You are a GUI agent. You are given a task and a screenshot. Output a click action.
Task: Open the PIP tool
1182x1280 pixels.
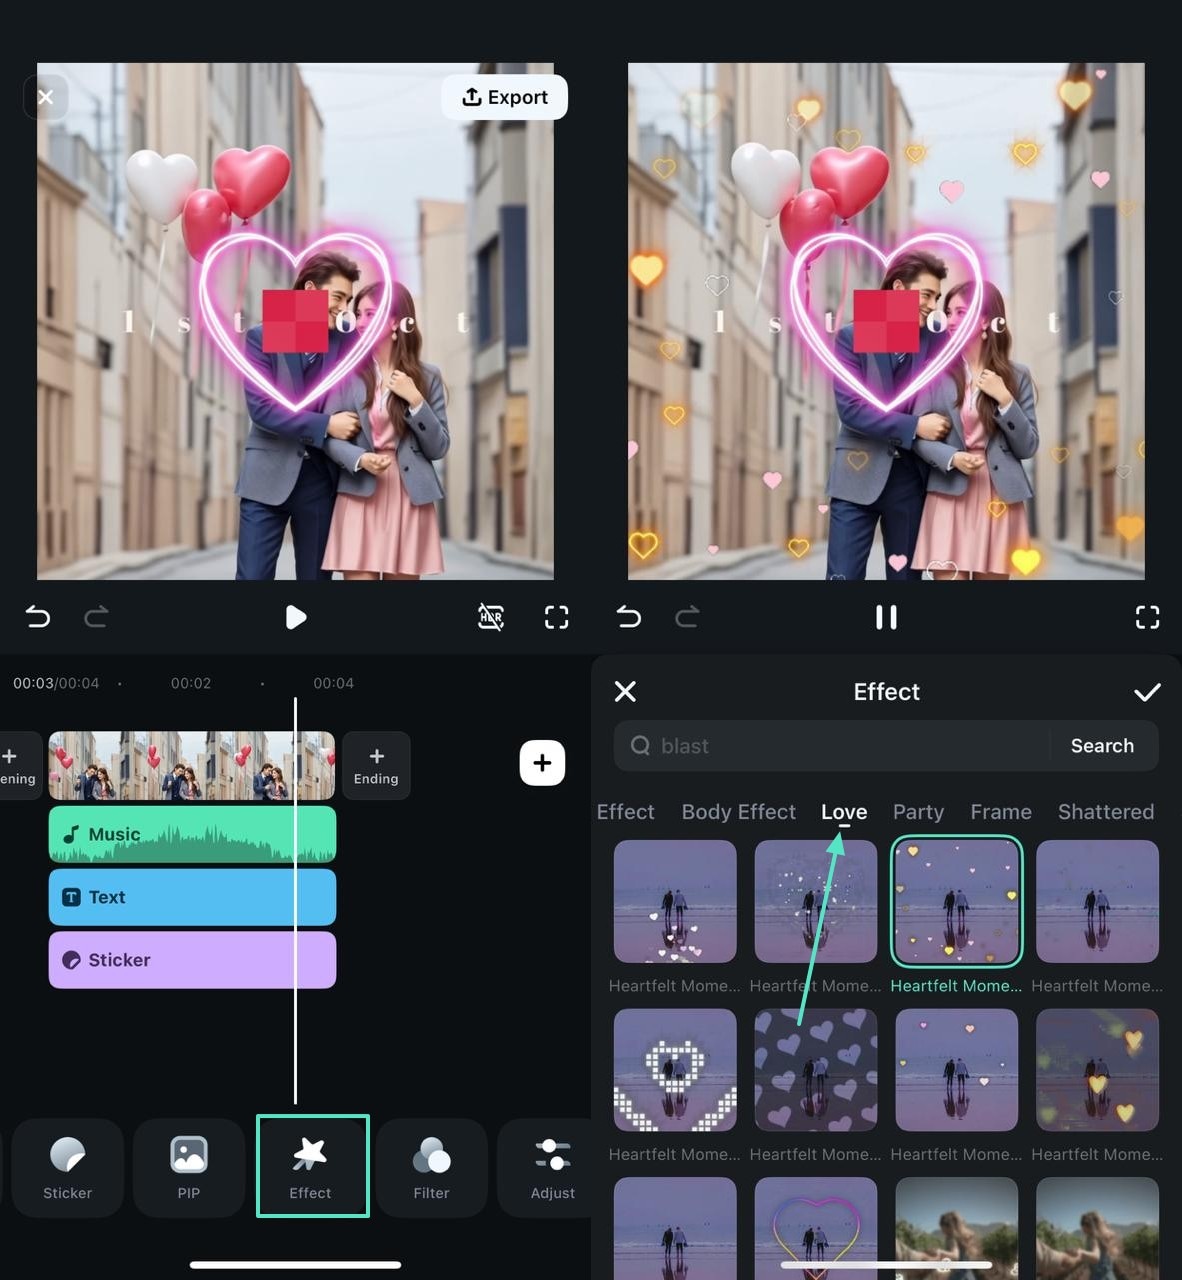click(x=188, y=1167)
